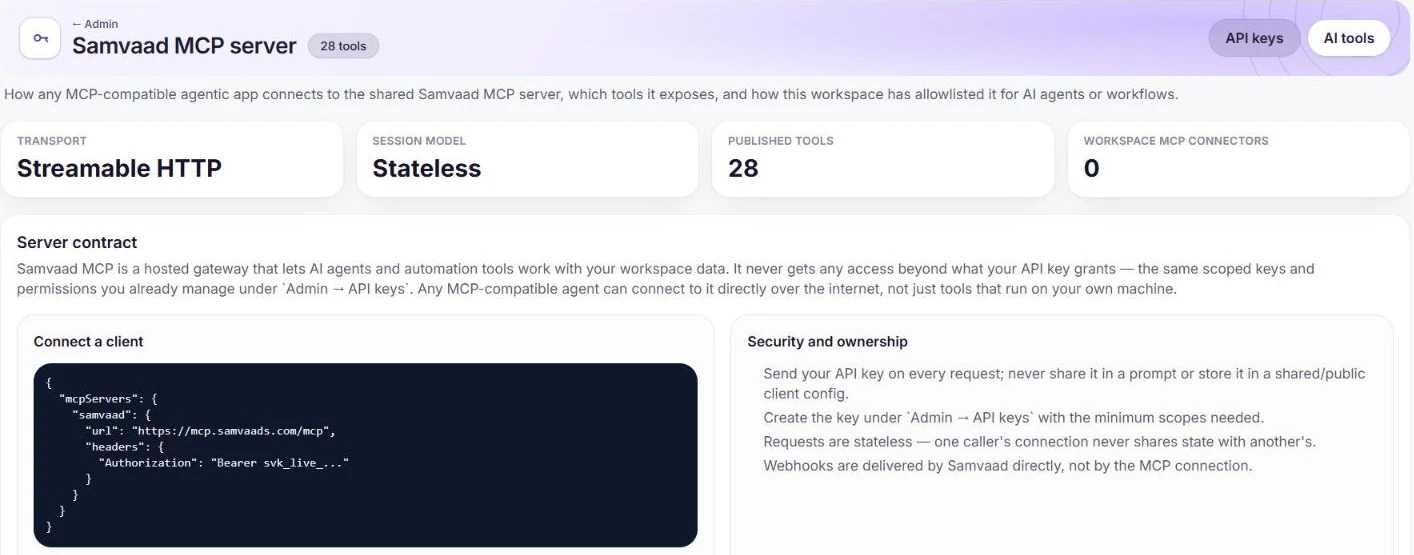
Task: Click the mcp.samvaads.com URL line in code
Action: [210, 431]
